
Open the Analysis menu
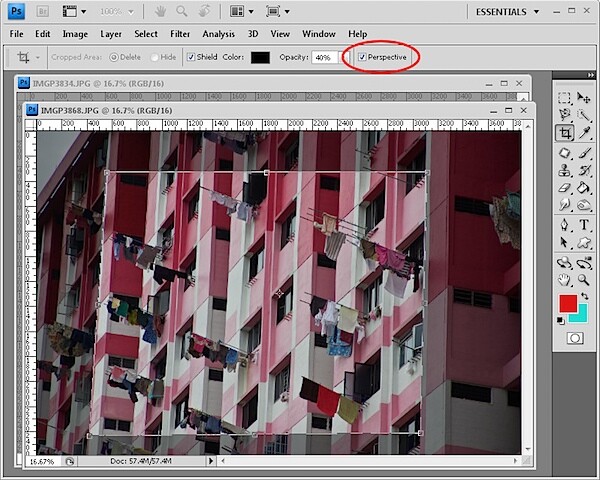click(218, 34)
